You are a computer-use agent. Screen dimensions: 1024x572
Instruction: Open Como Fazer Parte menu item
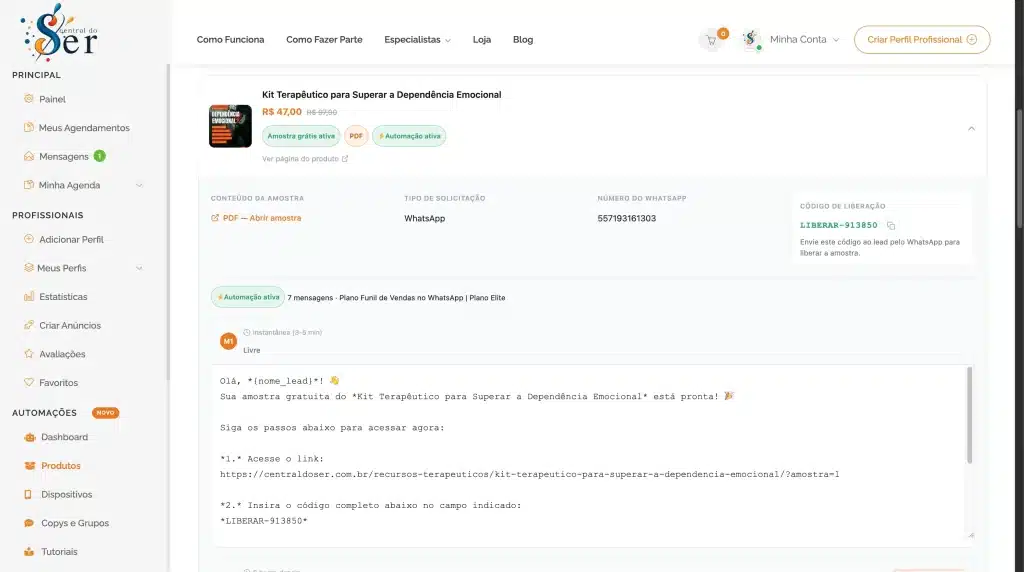(324, 40)
